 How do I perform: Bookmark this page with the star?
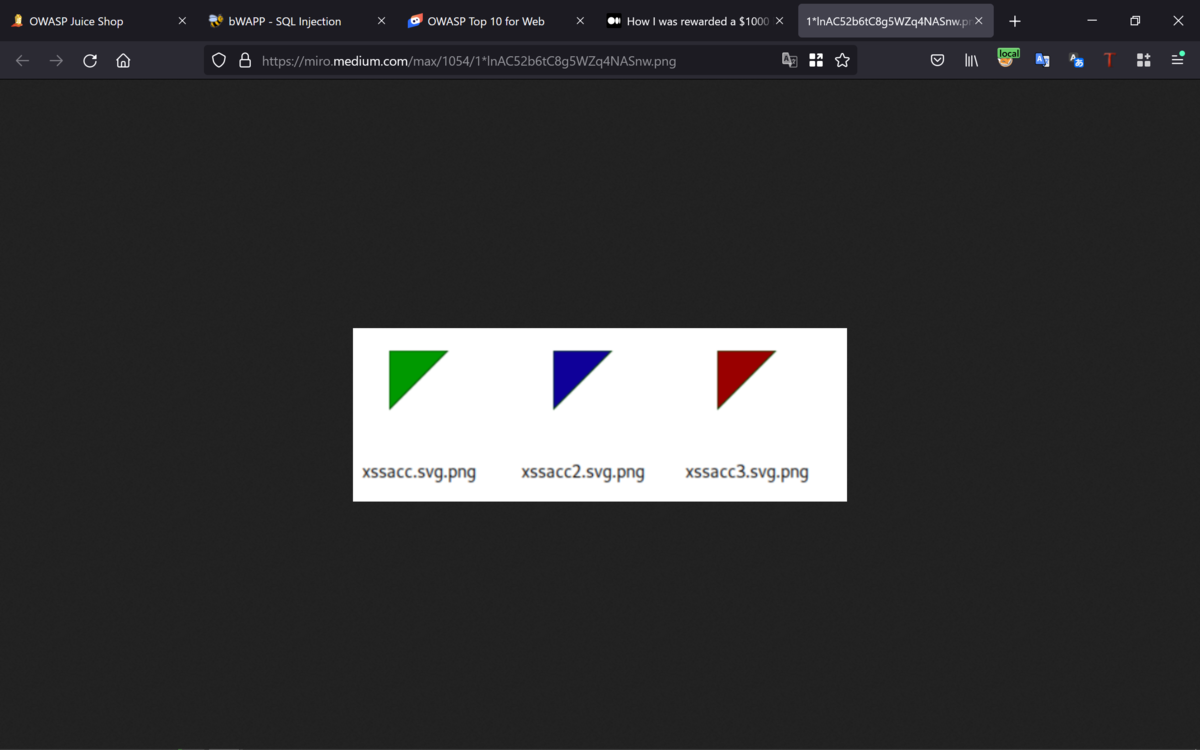coord(842,61)
